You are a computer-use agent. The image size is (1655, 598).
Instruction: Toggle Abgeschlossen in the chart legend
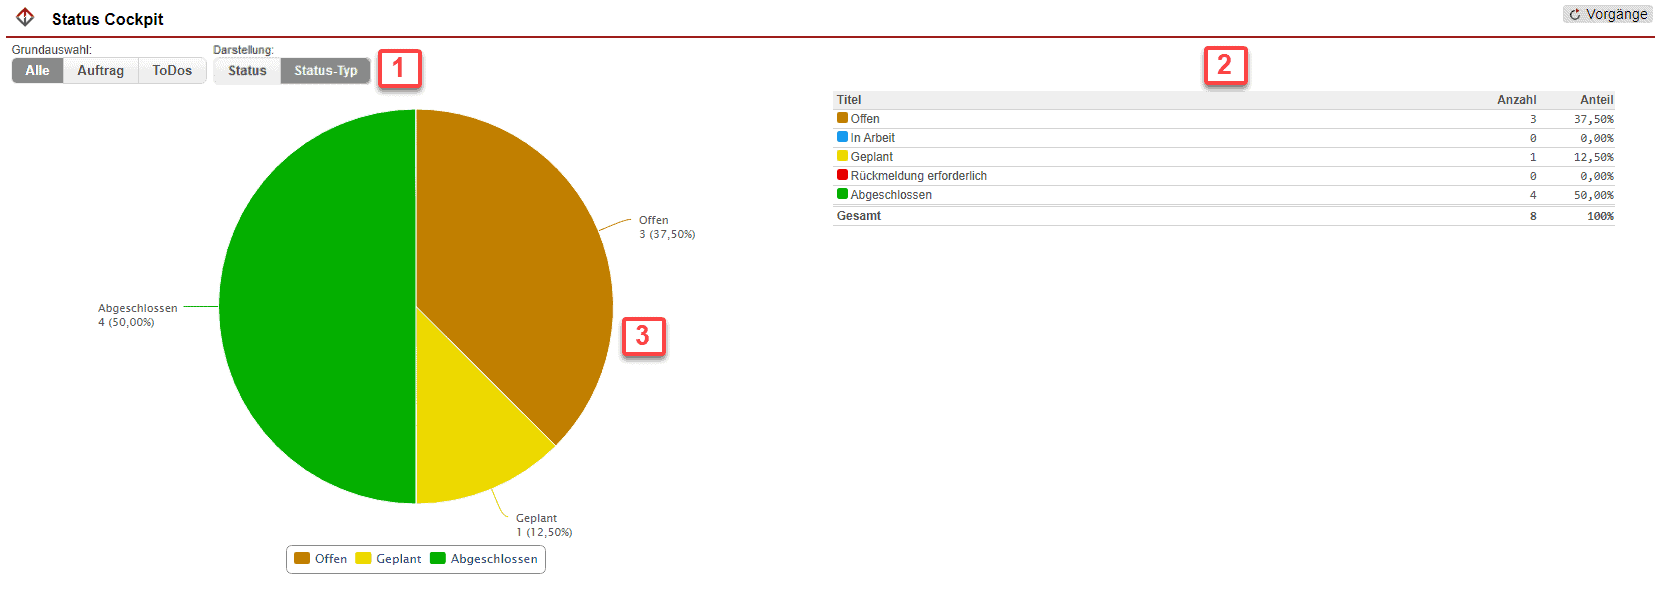click(484, 559)
